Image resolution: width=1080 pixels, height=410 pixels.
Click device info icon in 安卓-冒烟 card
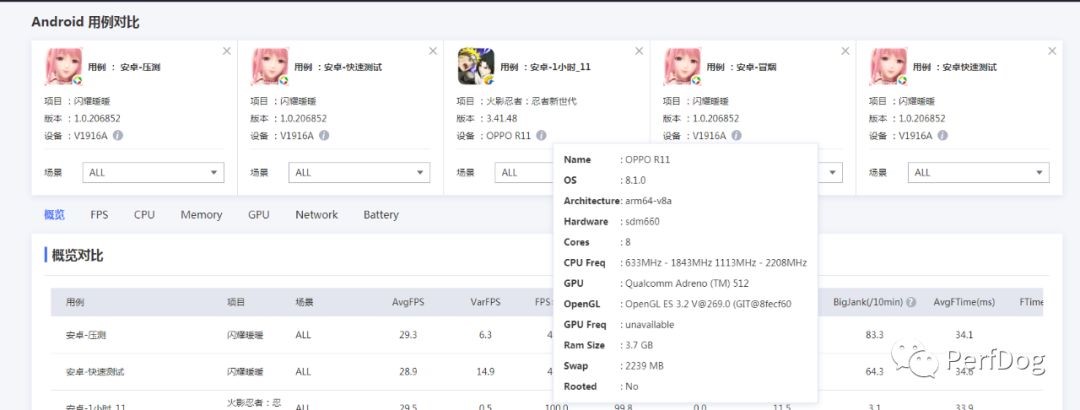coord(736,135)
